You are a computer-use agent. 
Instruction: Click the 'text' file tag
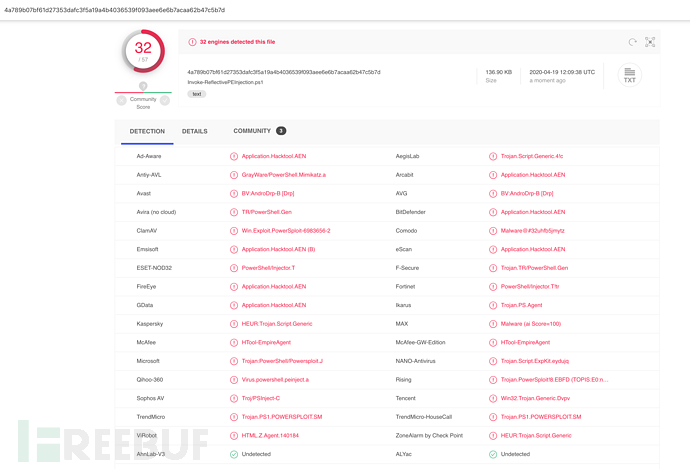pos(197,94)
